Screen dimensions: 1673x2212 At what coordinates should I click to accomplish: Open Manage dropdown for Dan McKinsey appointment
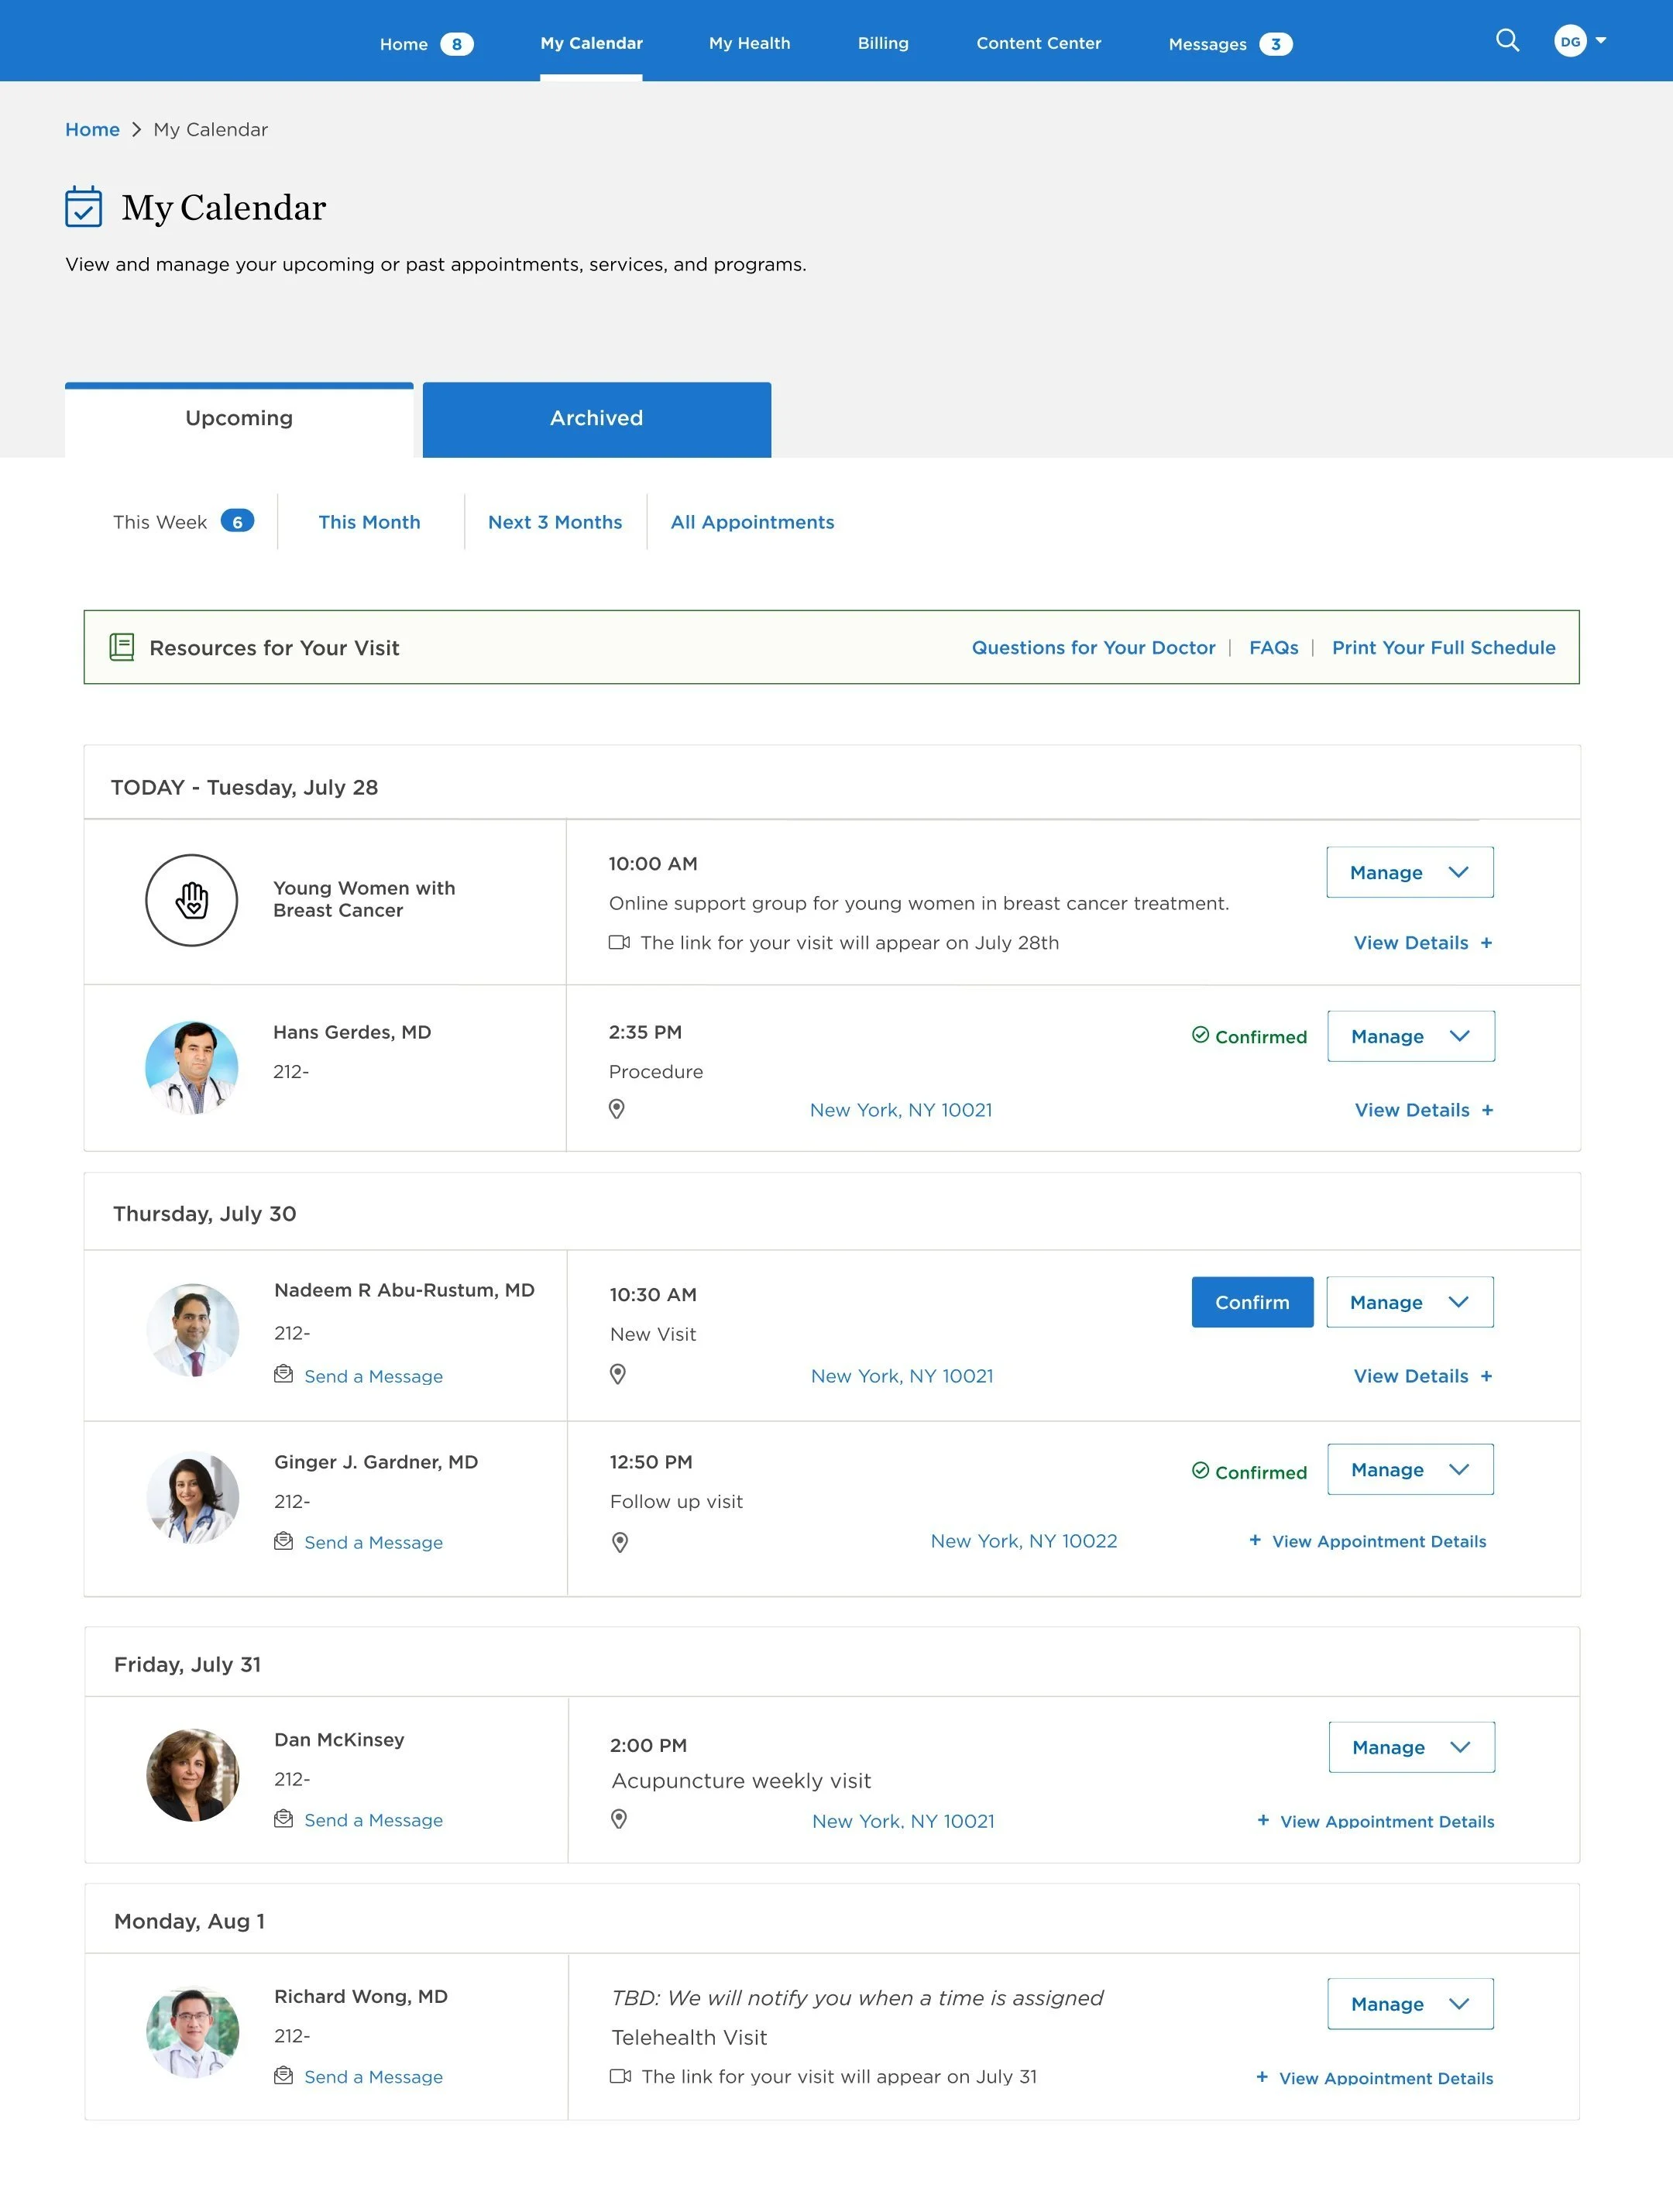[1411, 1747]
